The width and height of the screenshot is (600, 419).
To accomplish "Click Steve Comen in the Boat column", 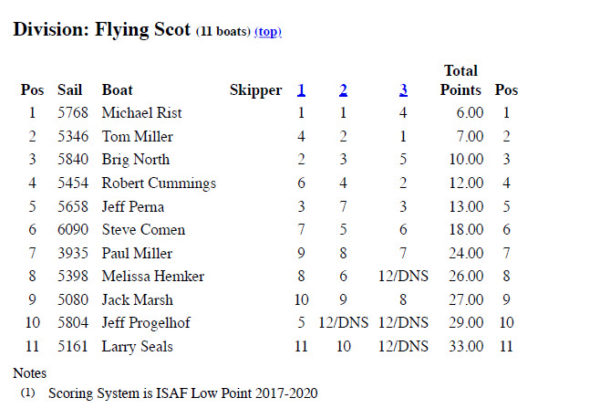I will pos(143,230).
